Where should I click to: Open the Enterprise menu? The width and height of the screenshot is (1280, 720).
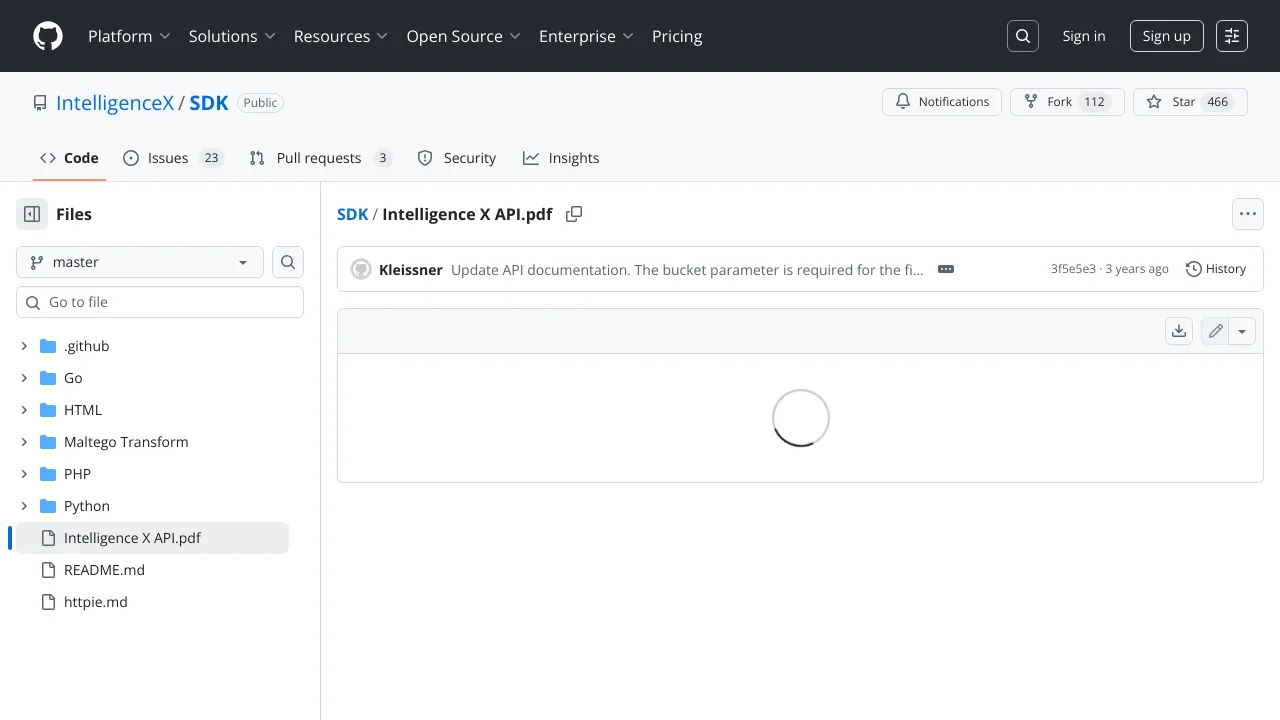click(x=586, y=36)
